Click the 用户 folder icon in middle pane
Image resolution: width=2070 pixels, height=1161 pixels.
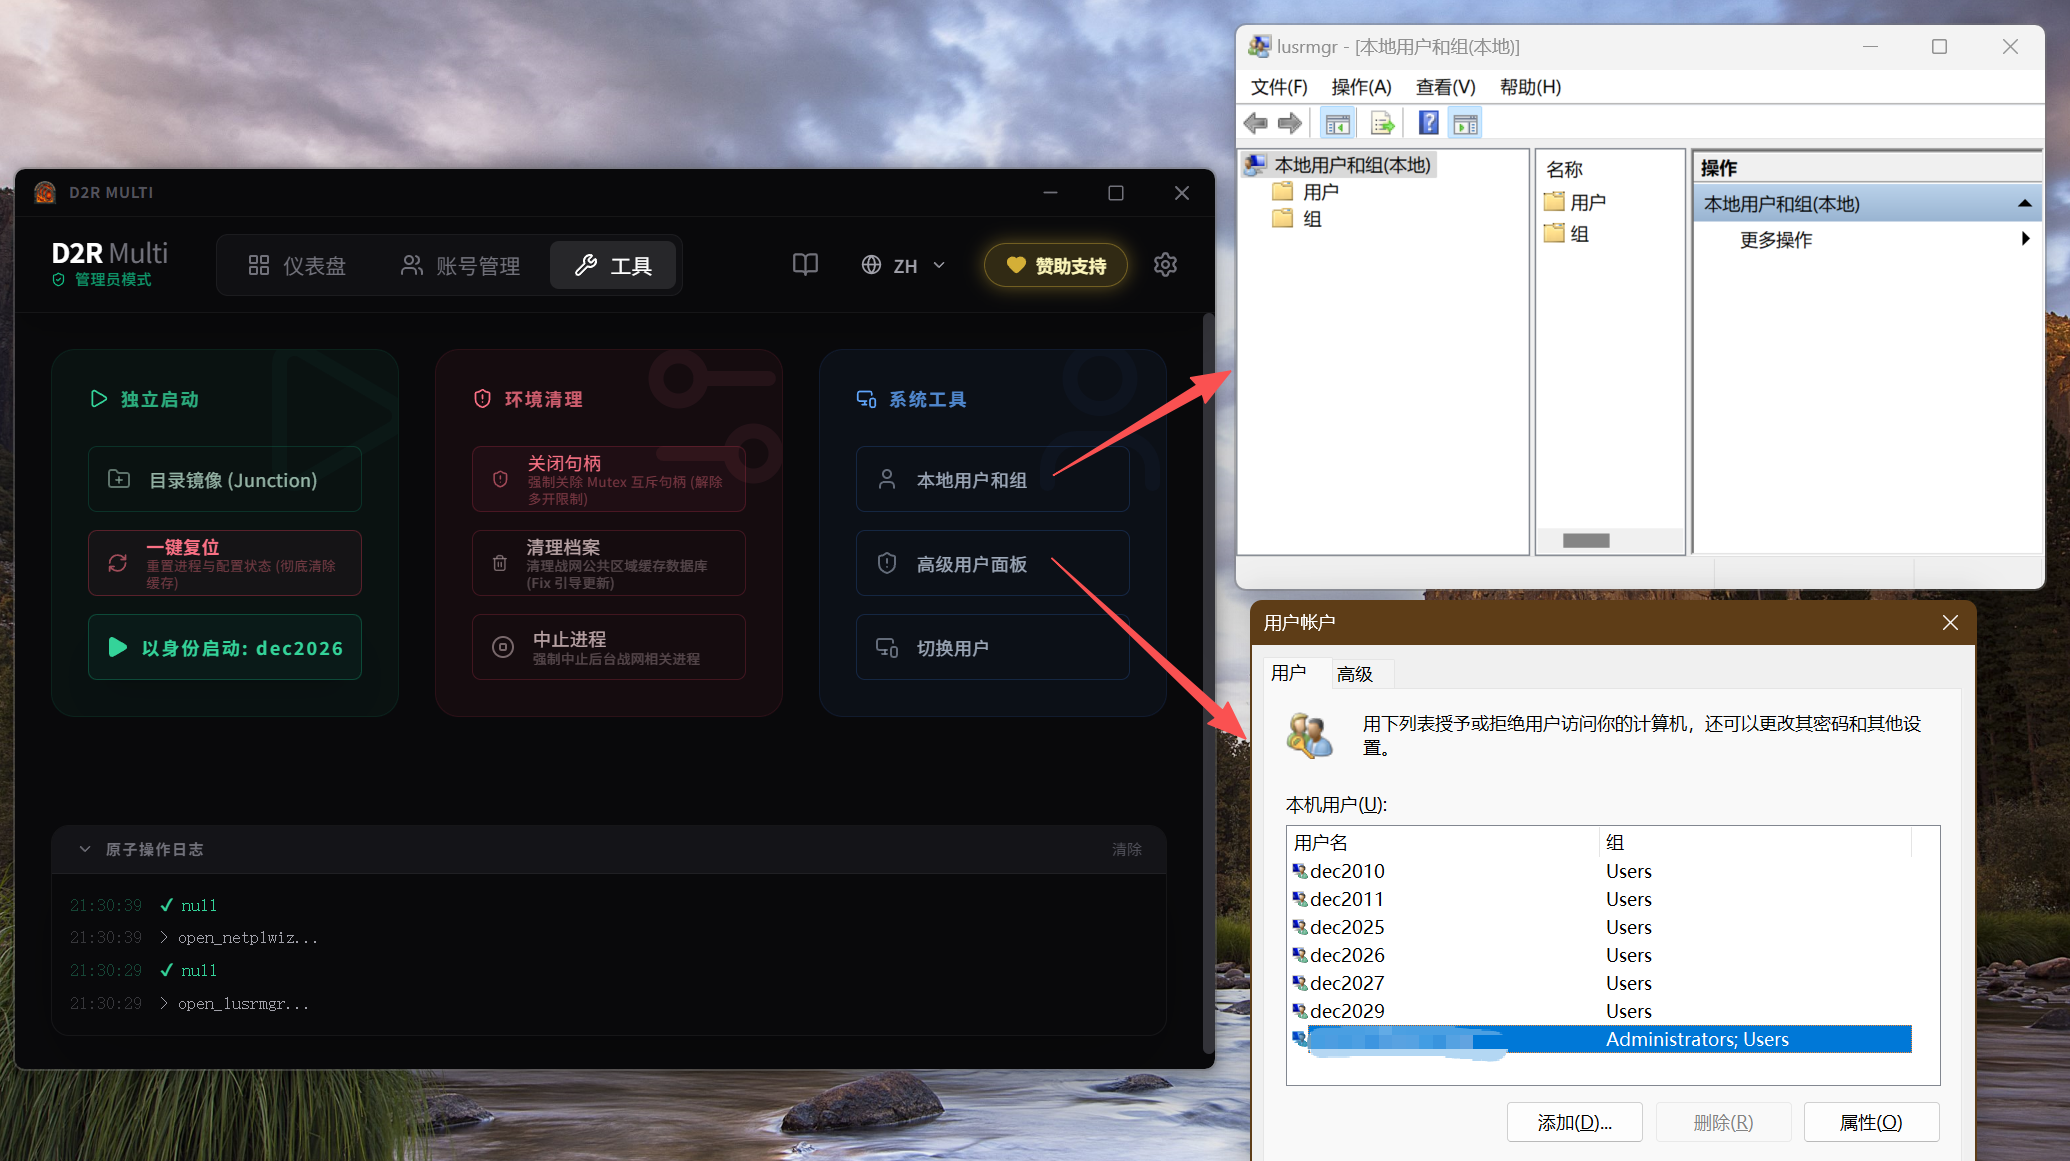click(x=1554, y=202)
